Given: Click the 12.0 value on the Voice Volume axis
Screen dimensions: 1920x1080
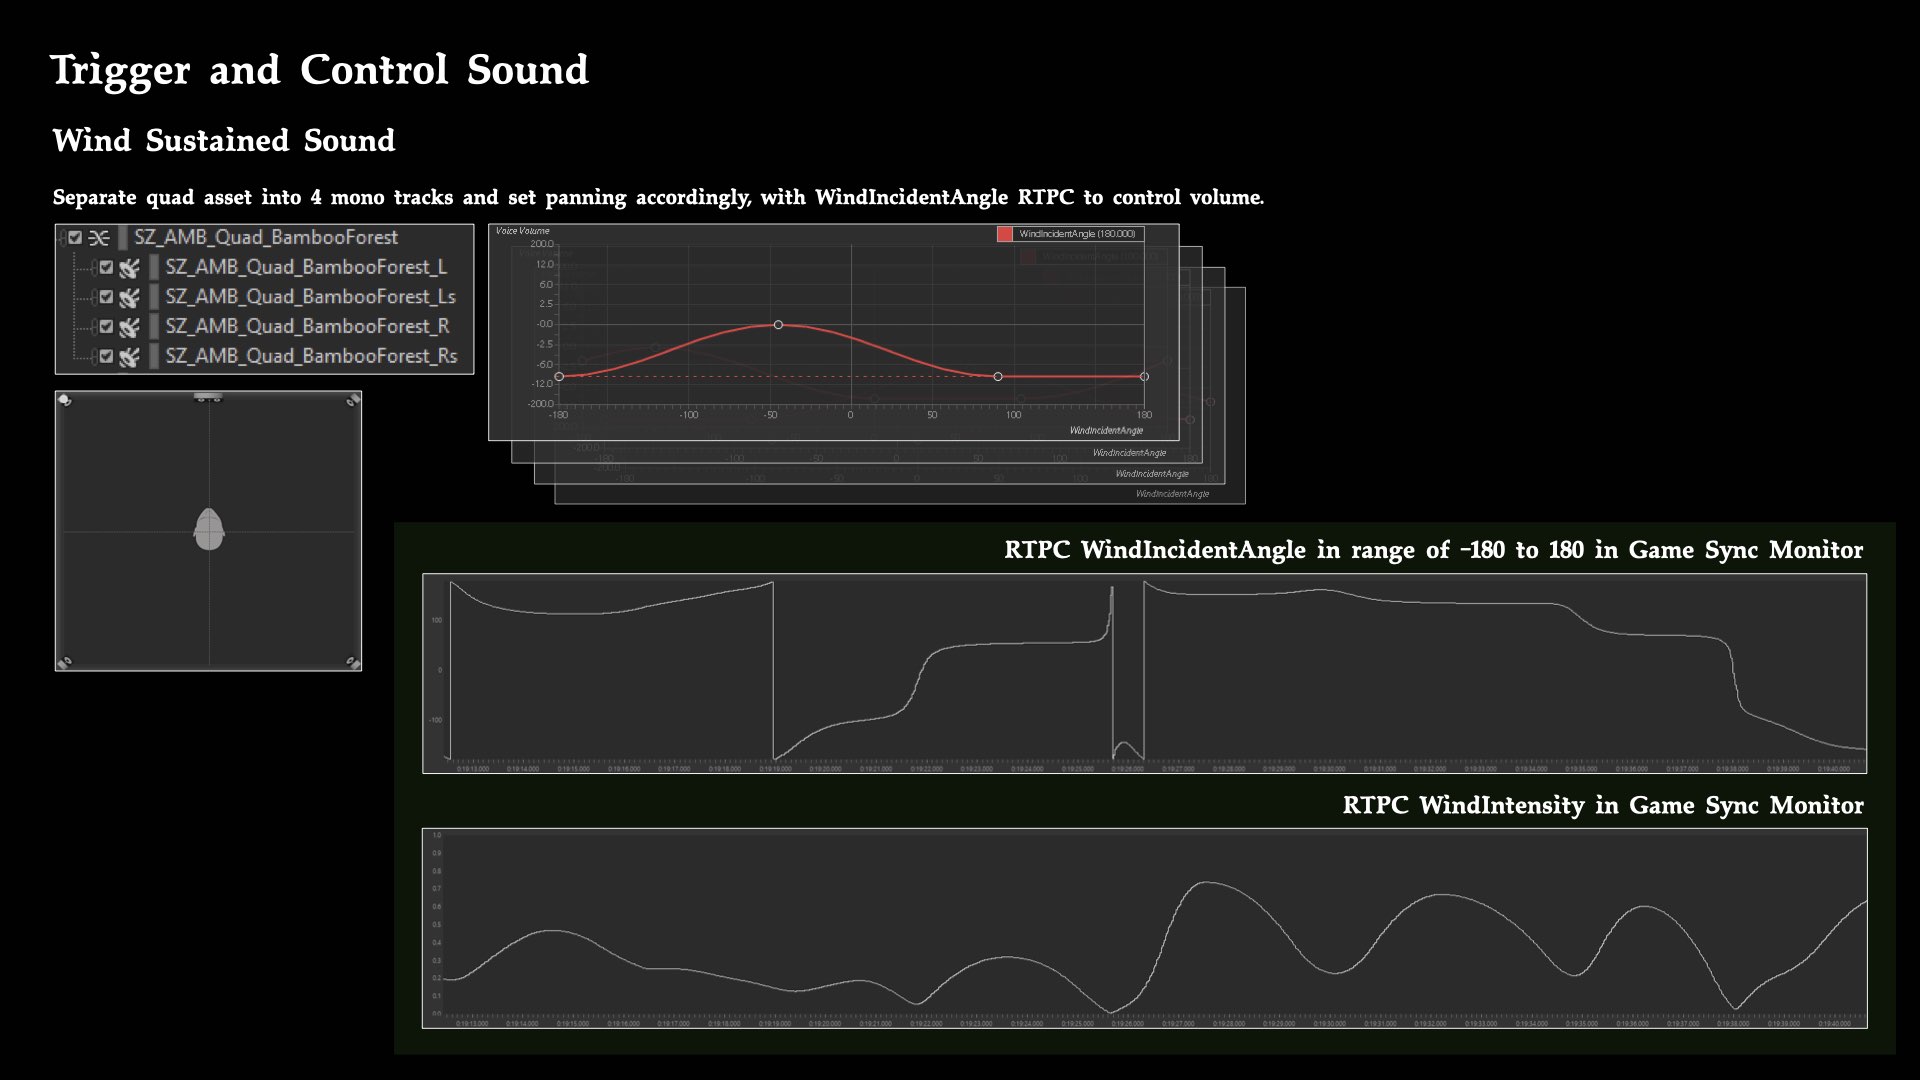Looking at the screenshot, I should pos(543,264).
